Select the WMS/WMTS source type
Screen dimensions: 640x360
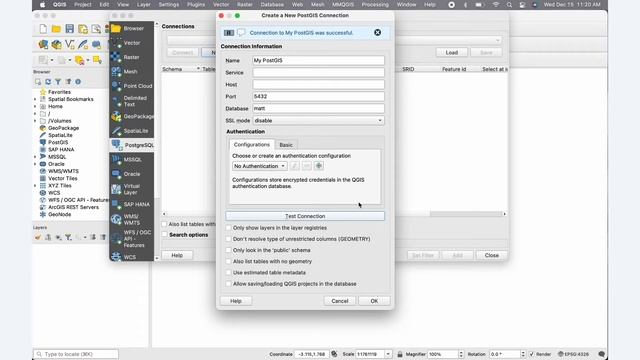pyautogui.click(x=132, y=220)
